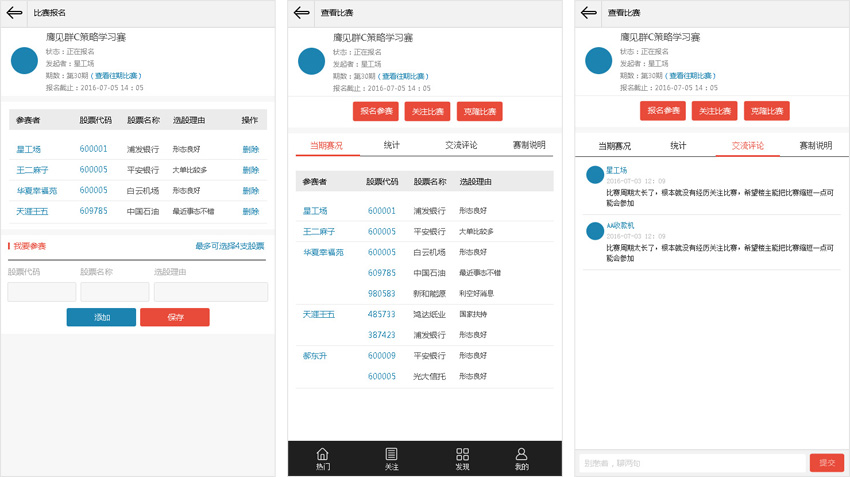Screen dimensions: 850x477
Task: Click back arrow on 比赛报名 screen
Action: pos(14,13)
